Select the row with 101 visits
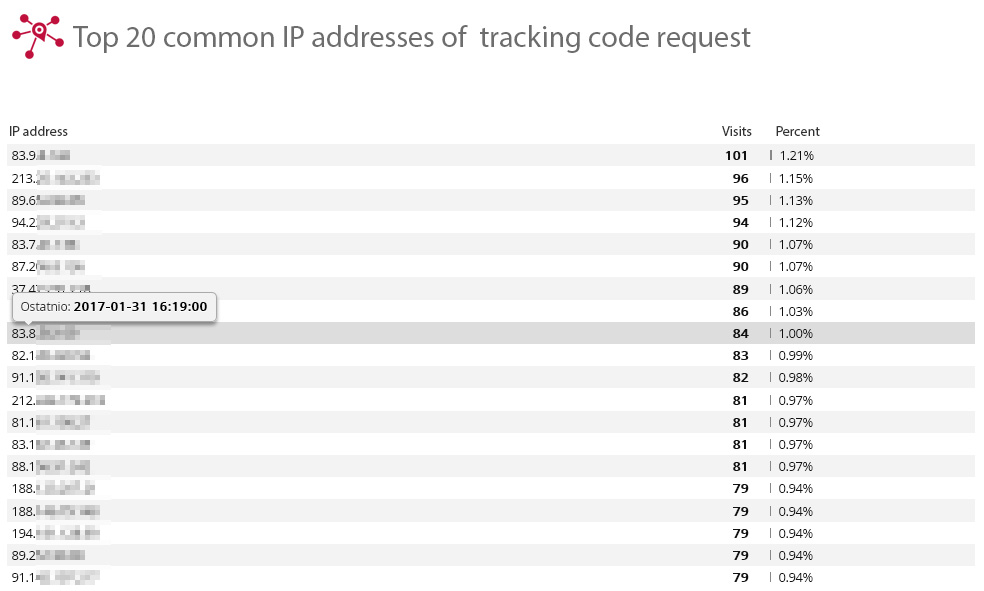The width and height of the screenshot is (984, 591). pos(491,155)
